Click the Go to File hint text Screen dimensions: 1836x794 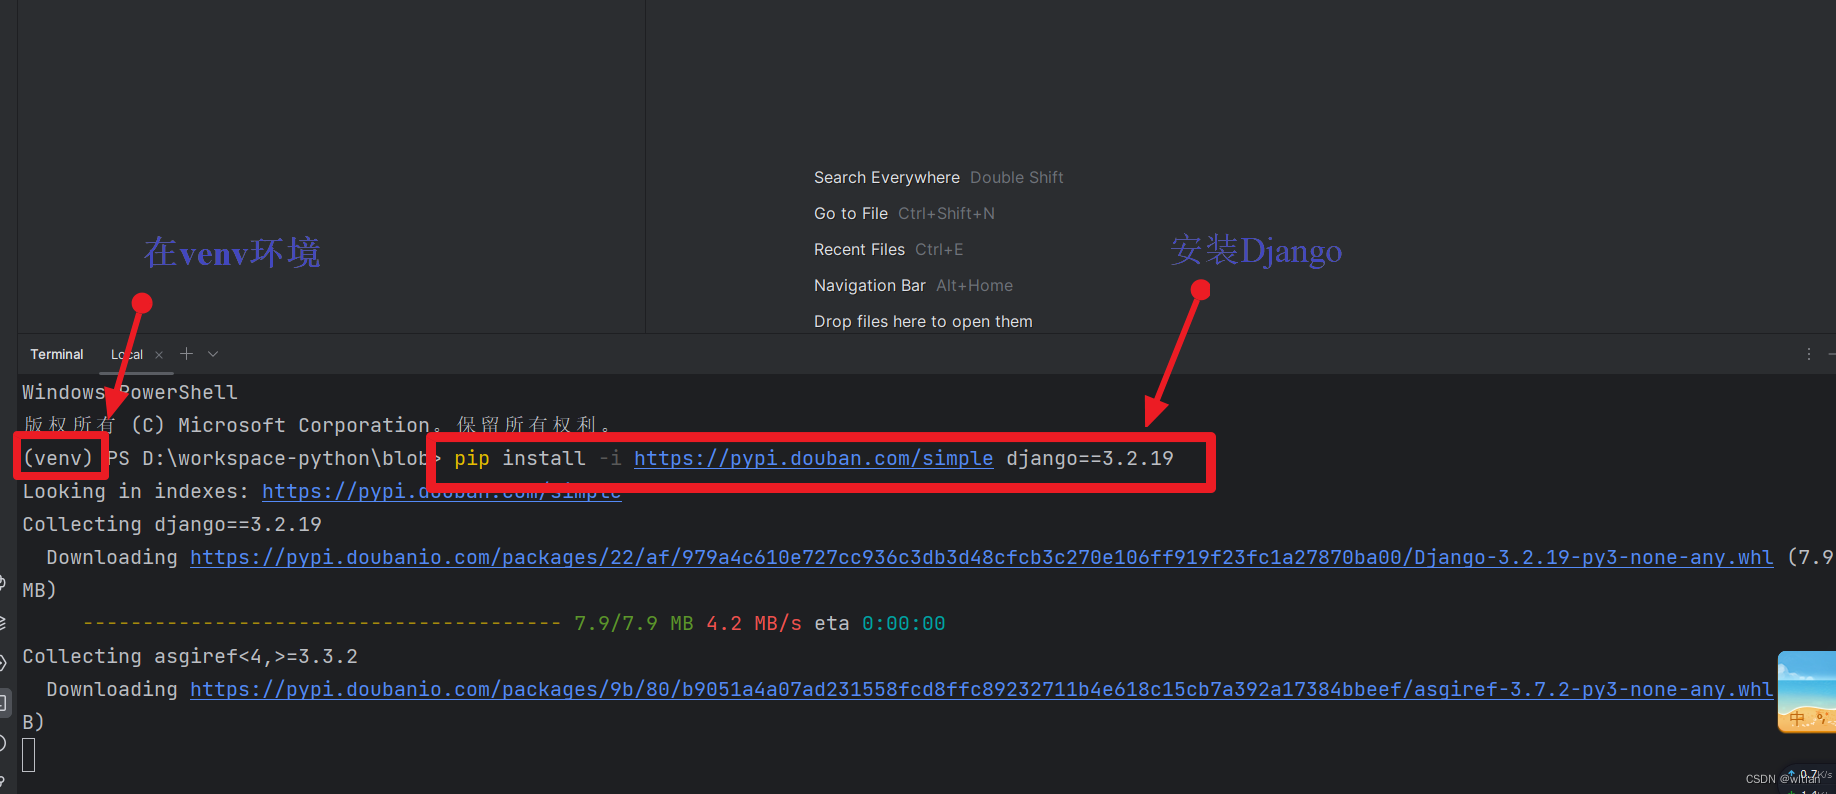pos(851,213)
